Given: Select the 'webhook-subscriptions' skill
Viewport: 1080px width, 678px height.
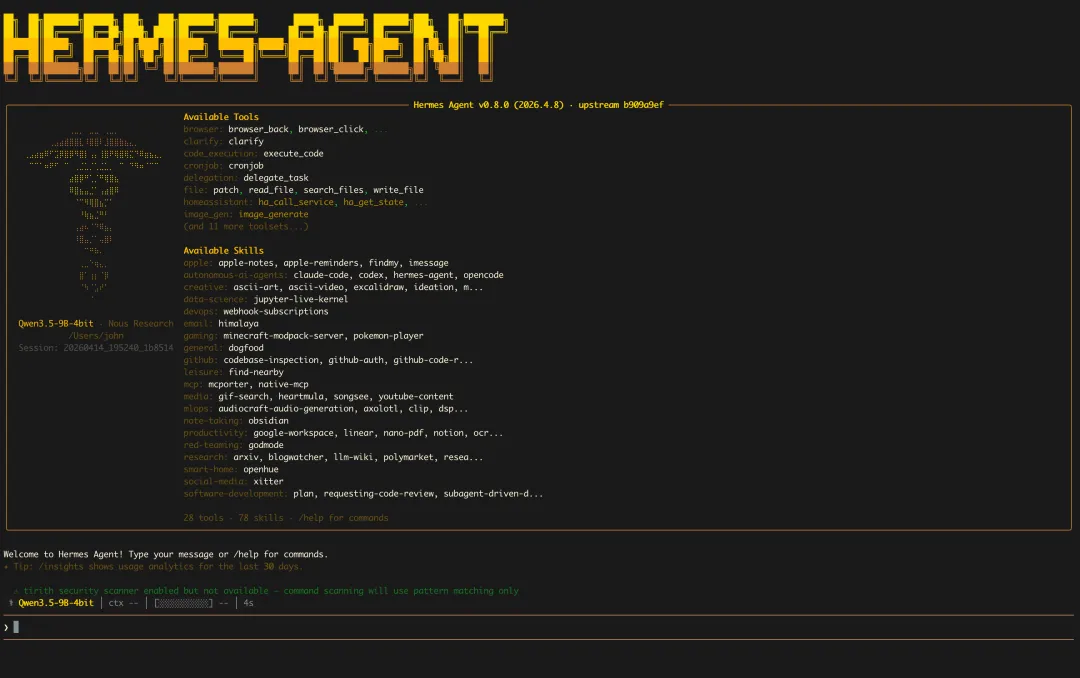Looking at the screenshot, I should coord(276,311).
